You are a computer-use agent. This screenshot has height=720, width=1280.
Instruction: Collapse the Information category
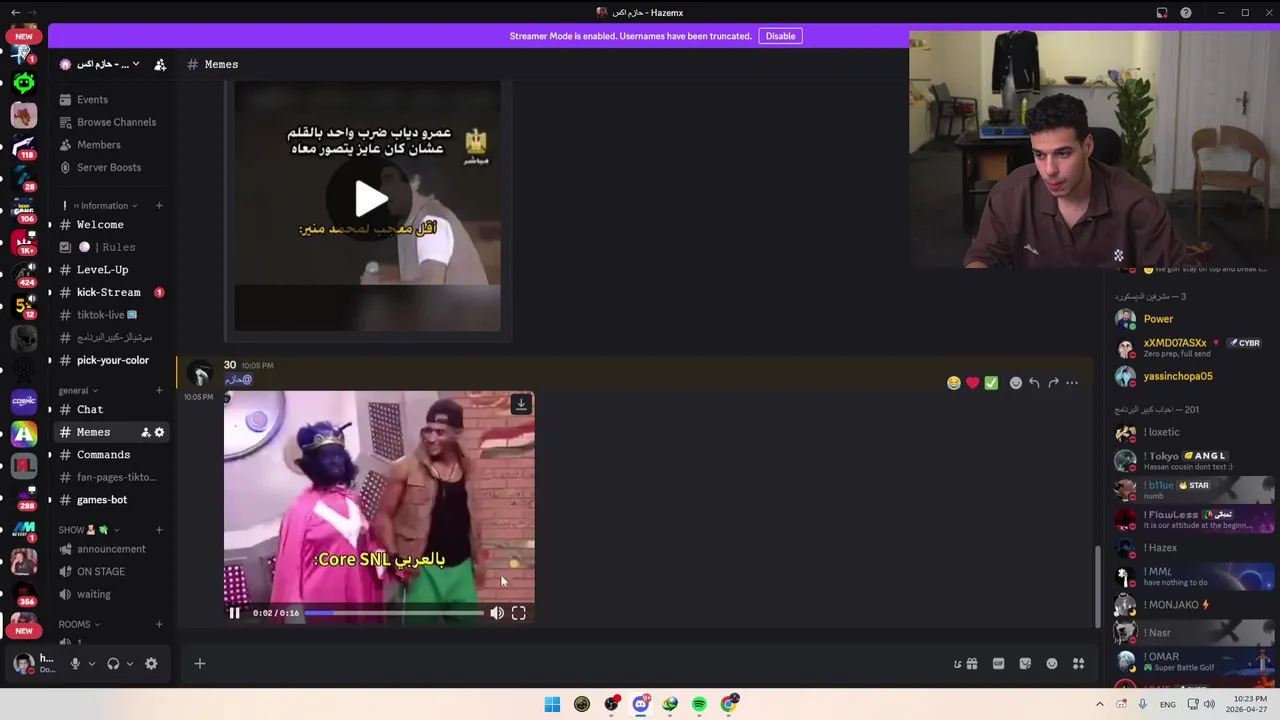point(104,206)
